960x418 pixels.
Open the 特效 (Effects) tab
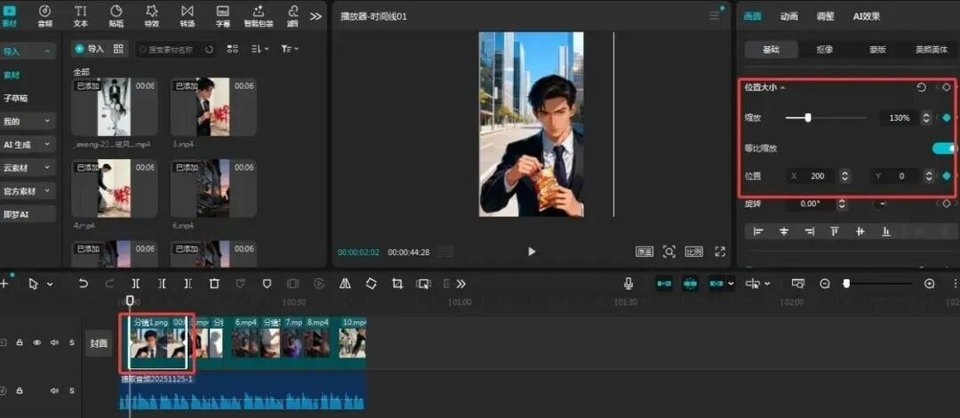click(152, 16)
